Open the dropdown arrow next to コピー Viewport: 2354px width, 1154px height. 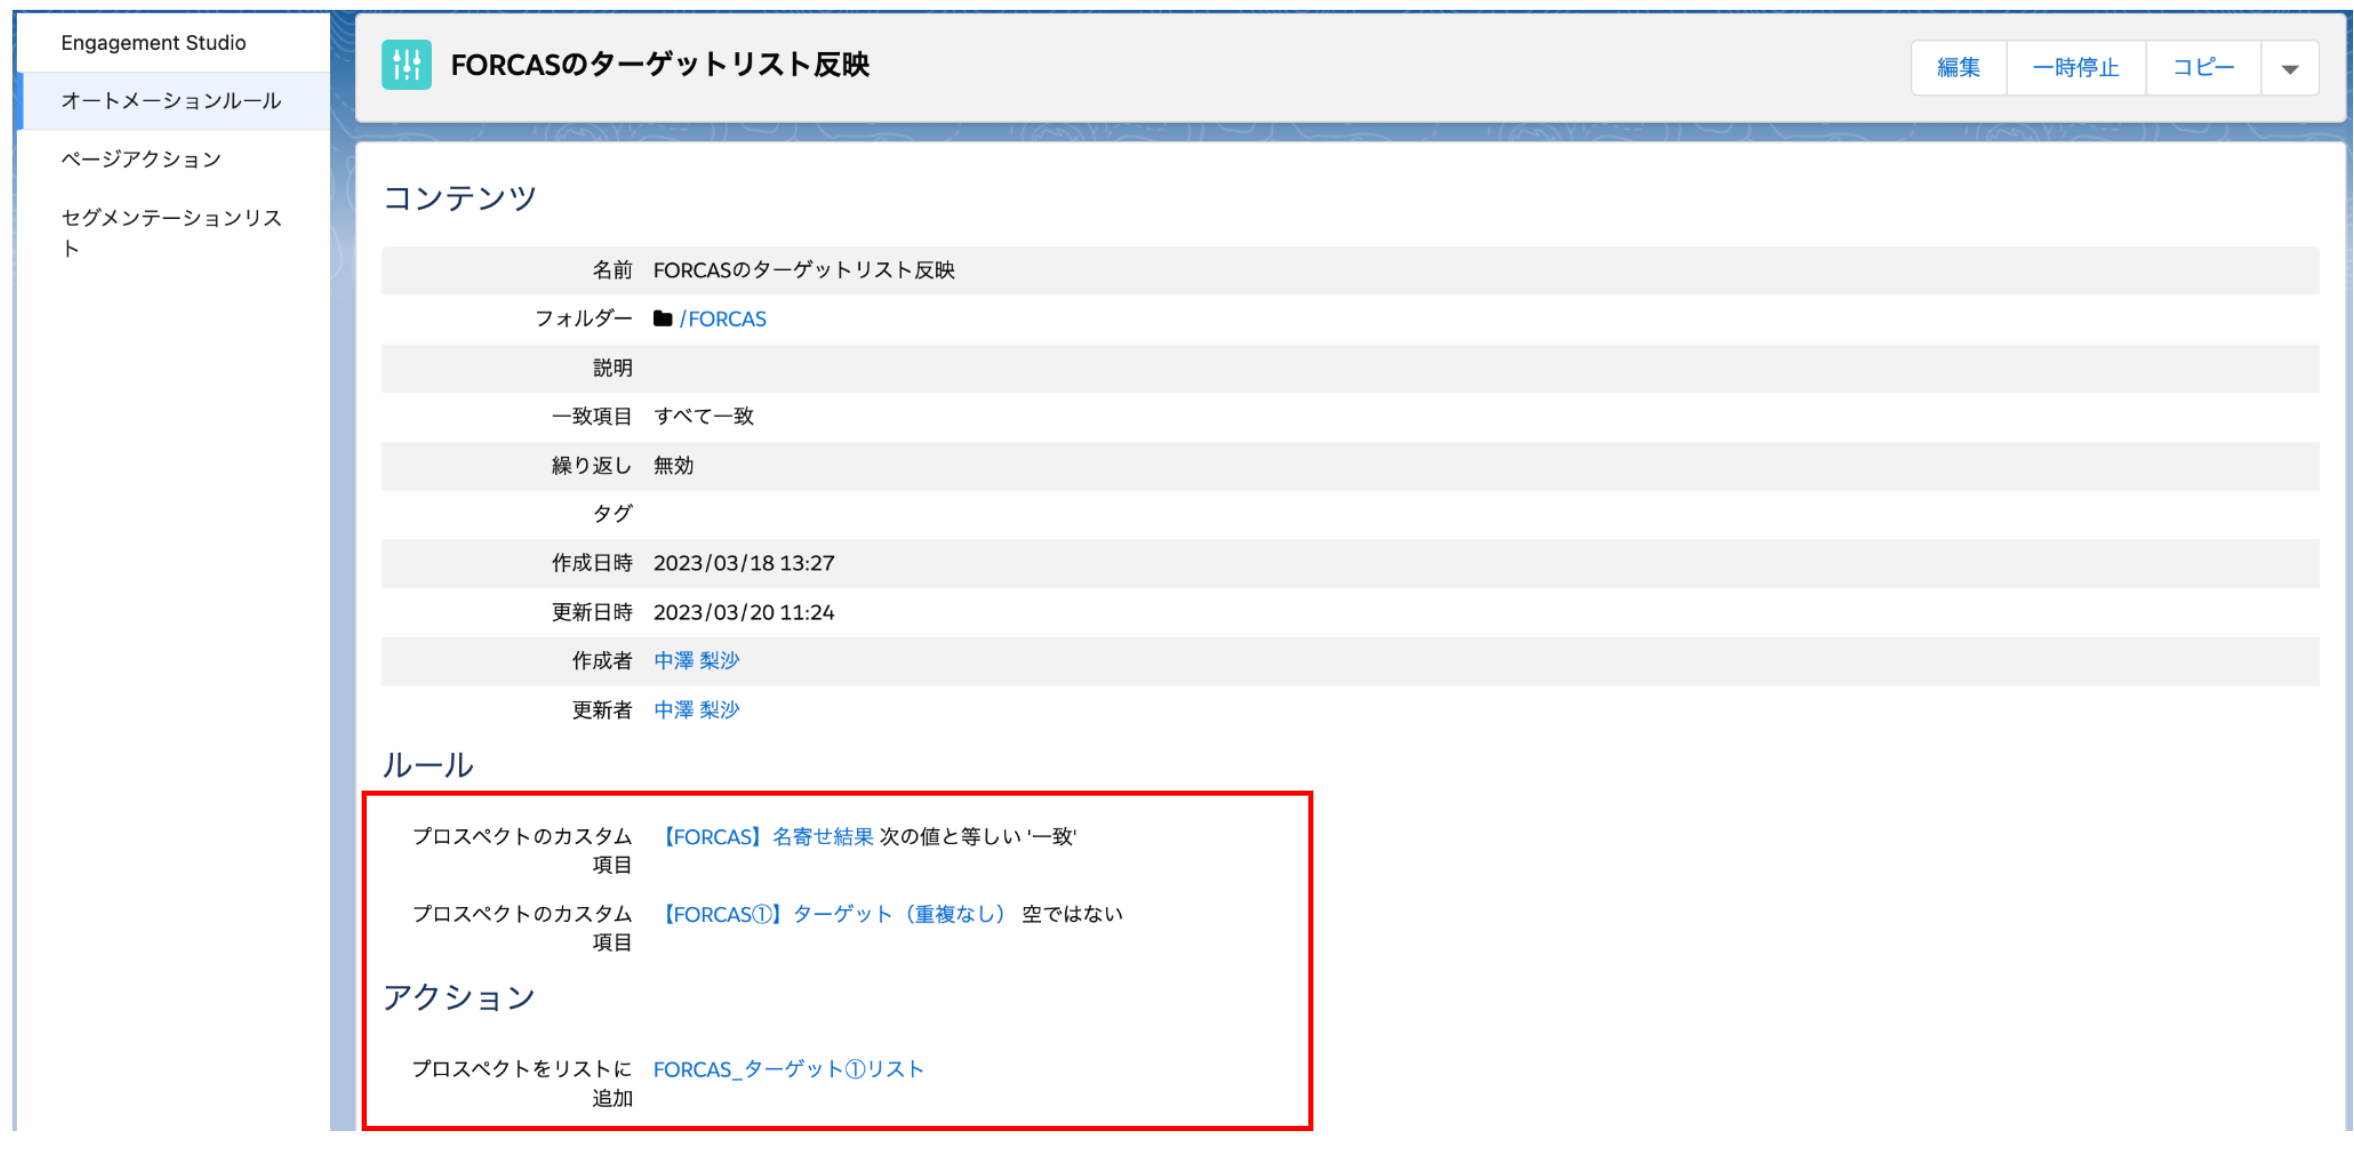(2289, 69)
